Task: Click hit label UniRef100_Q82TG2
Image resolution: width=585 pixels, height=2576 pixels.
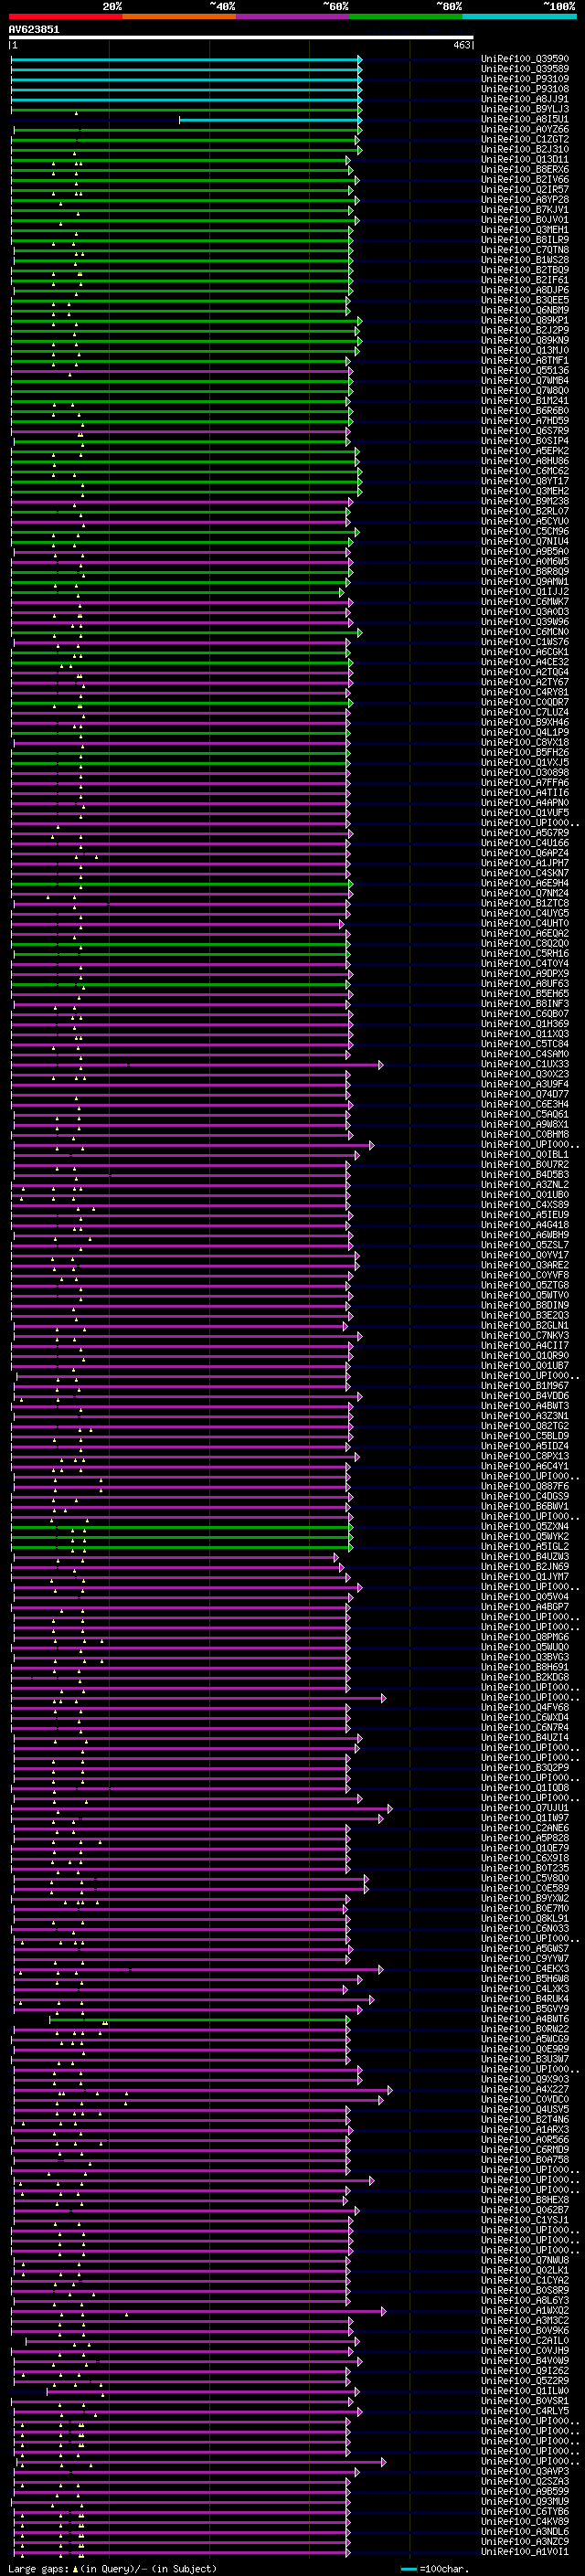Action: coord(525,1425)
